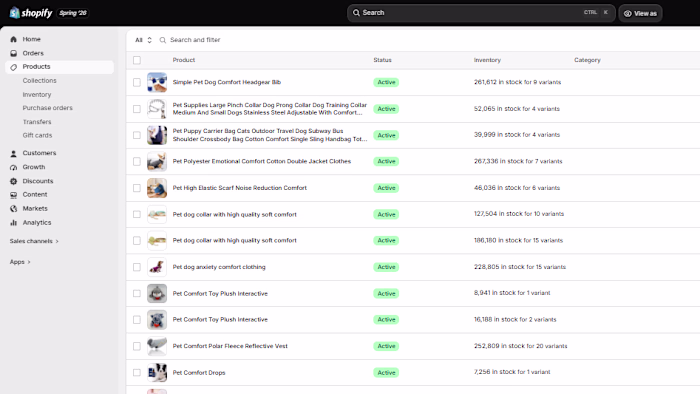Open Pet Comfort Polar Fleece Reflective Vest product
700x394 pixels.
point(230,346)
